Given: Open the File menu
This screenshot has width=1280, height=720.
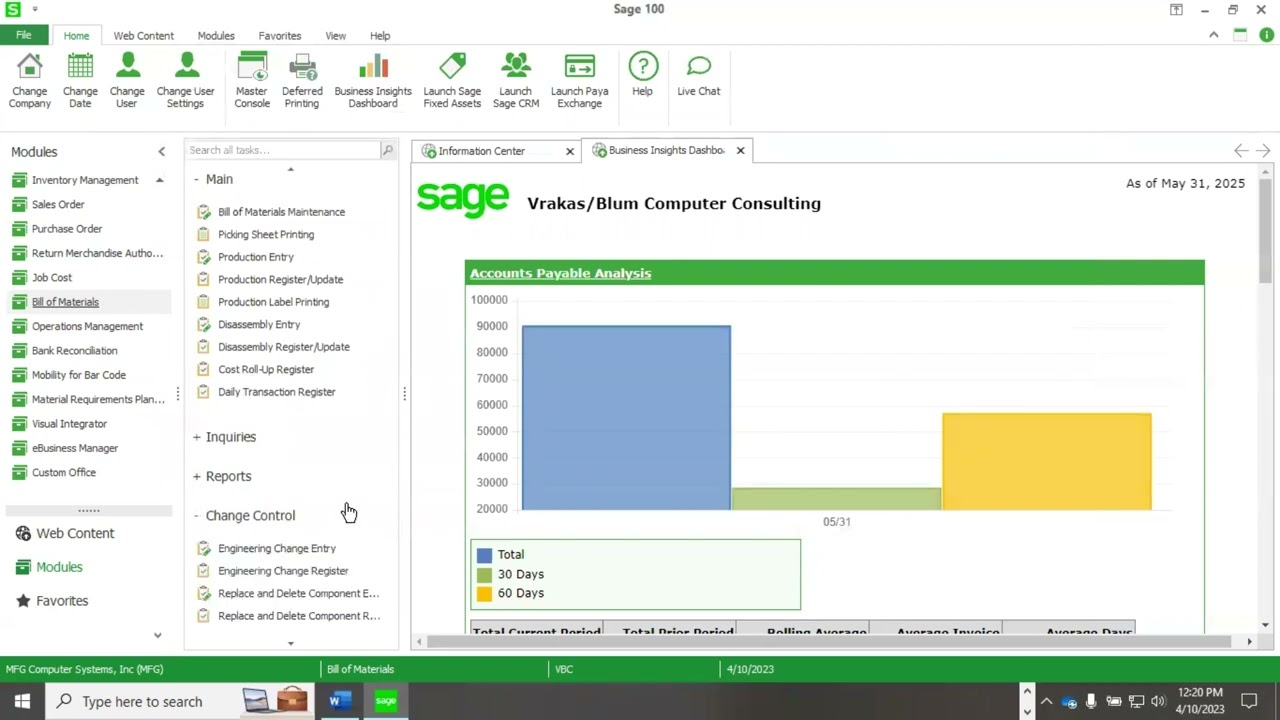Looking at the screenshot, I should 24,35.
